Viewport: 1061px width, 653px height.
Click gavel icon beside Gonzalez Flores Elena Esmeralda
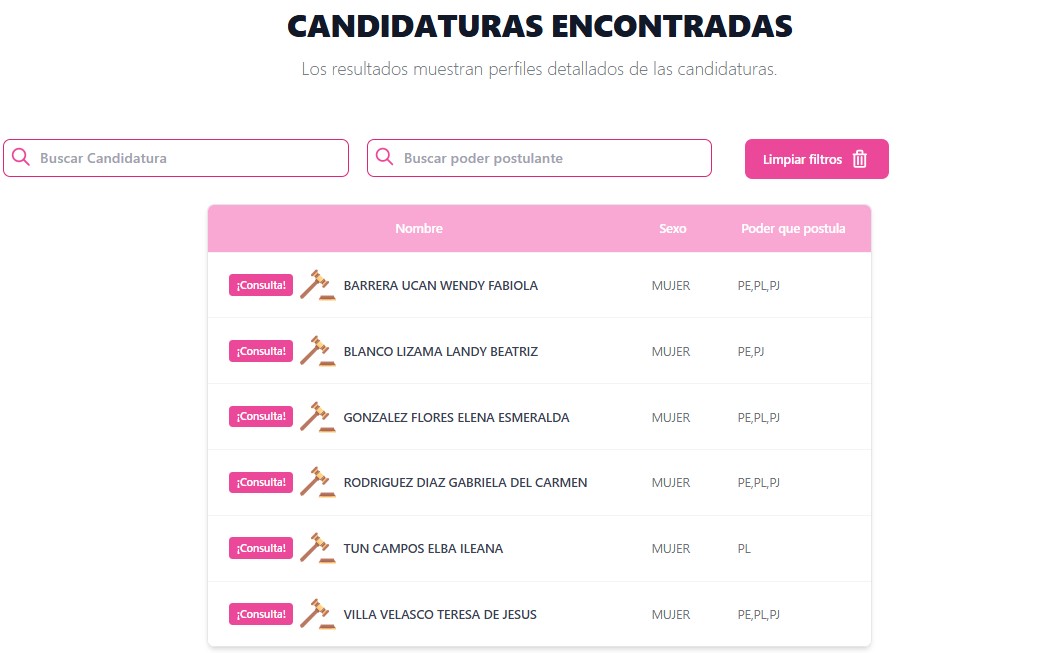[x=317, y=417]
